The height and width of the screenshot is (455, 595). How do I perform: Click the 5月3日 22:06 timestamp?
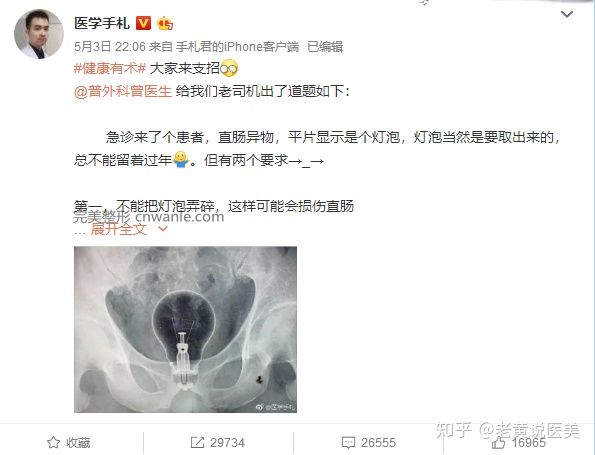110,47
